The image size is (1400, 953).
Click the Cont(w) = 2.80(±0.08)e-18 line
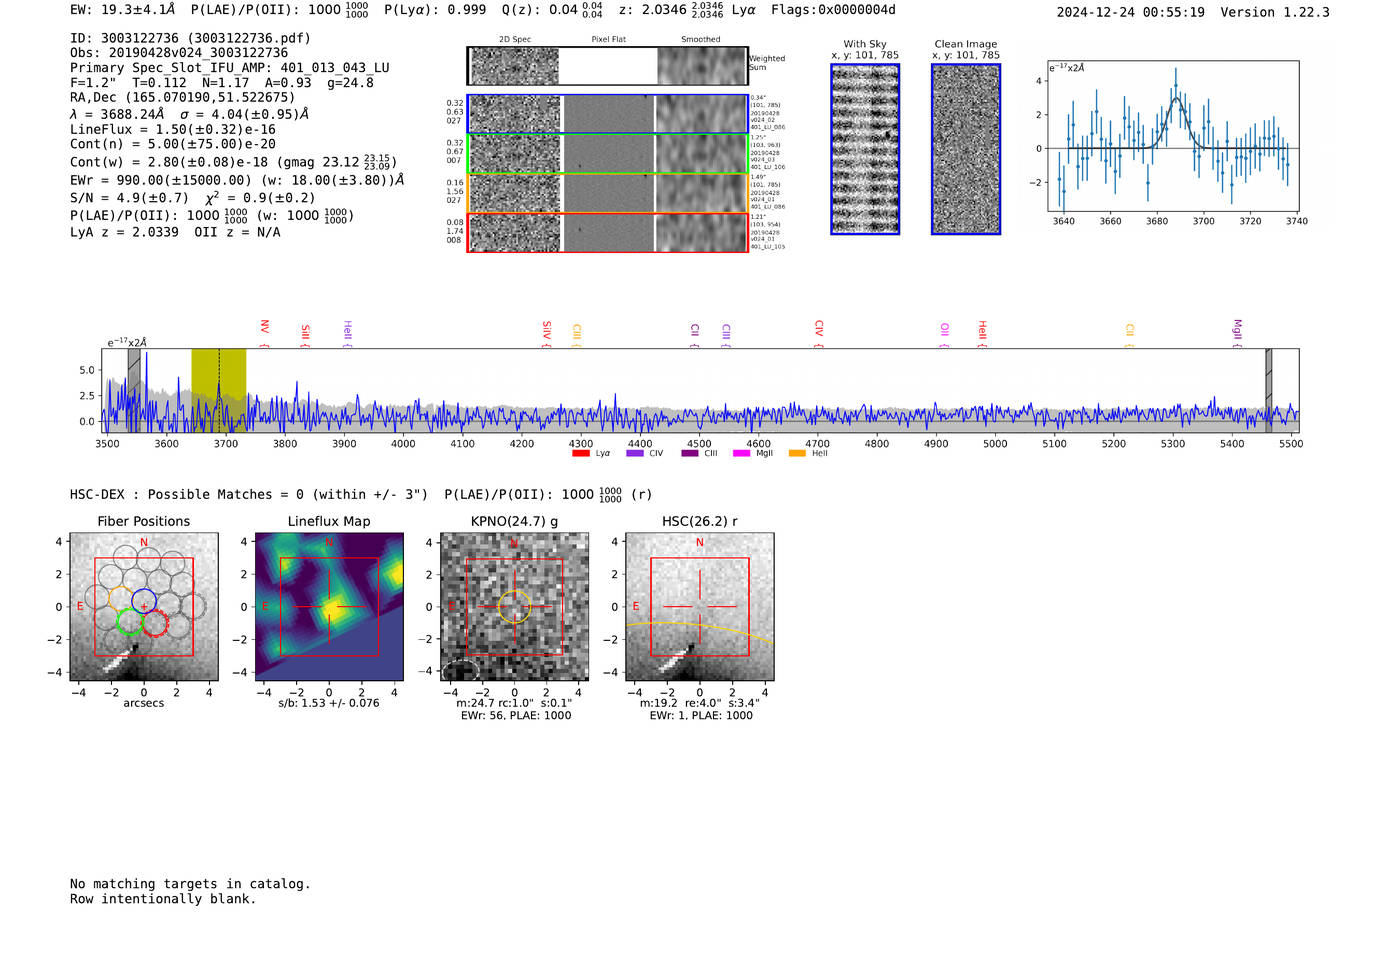[x=234, y=161]
